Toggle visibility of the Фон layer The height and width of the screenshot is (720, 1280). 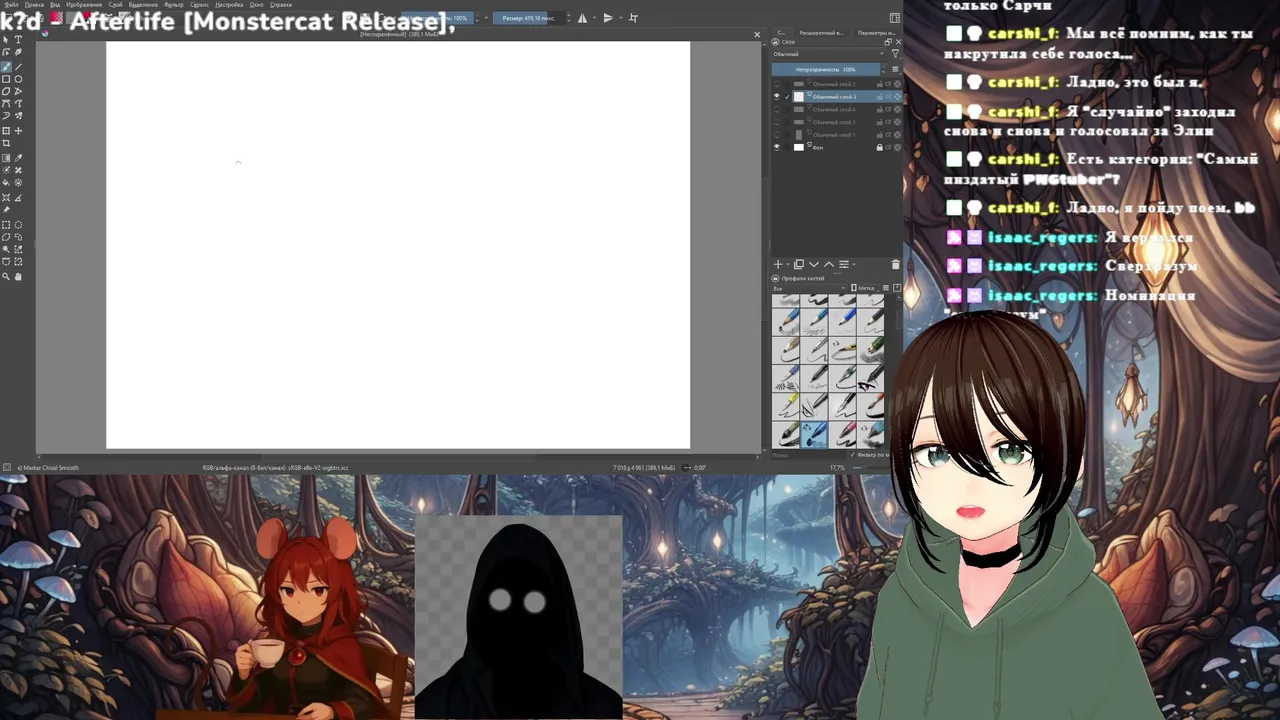[777, 148]
